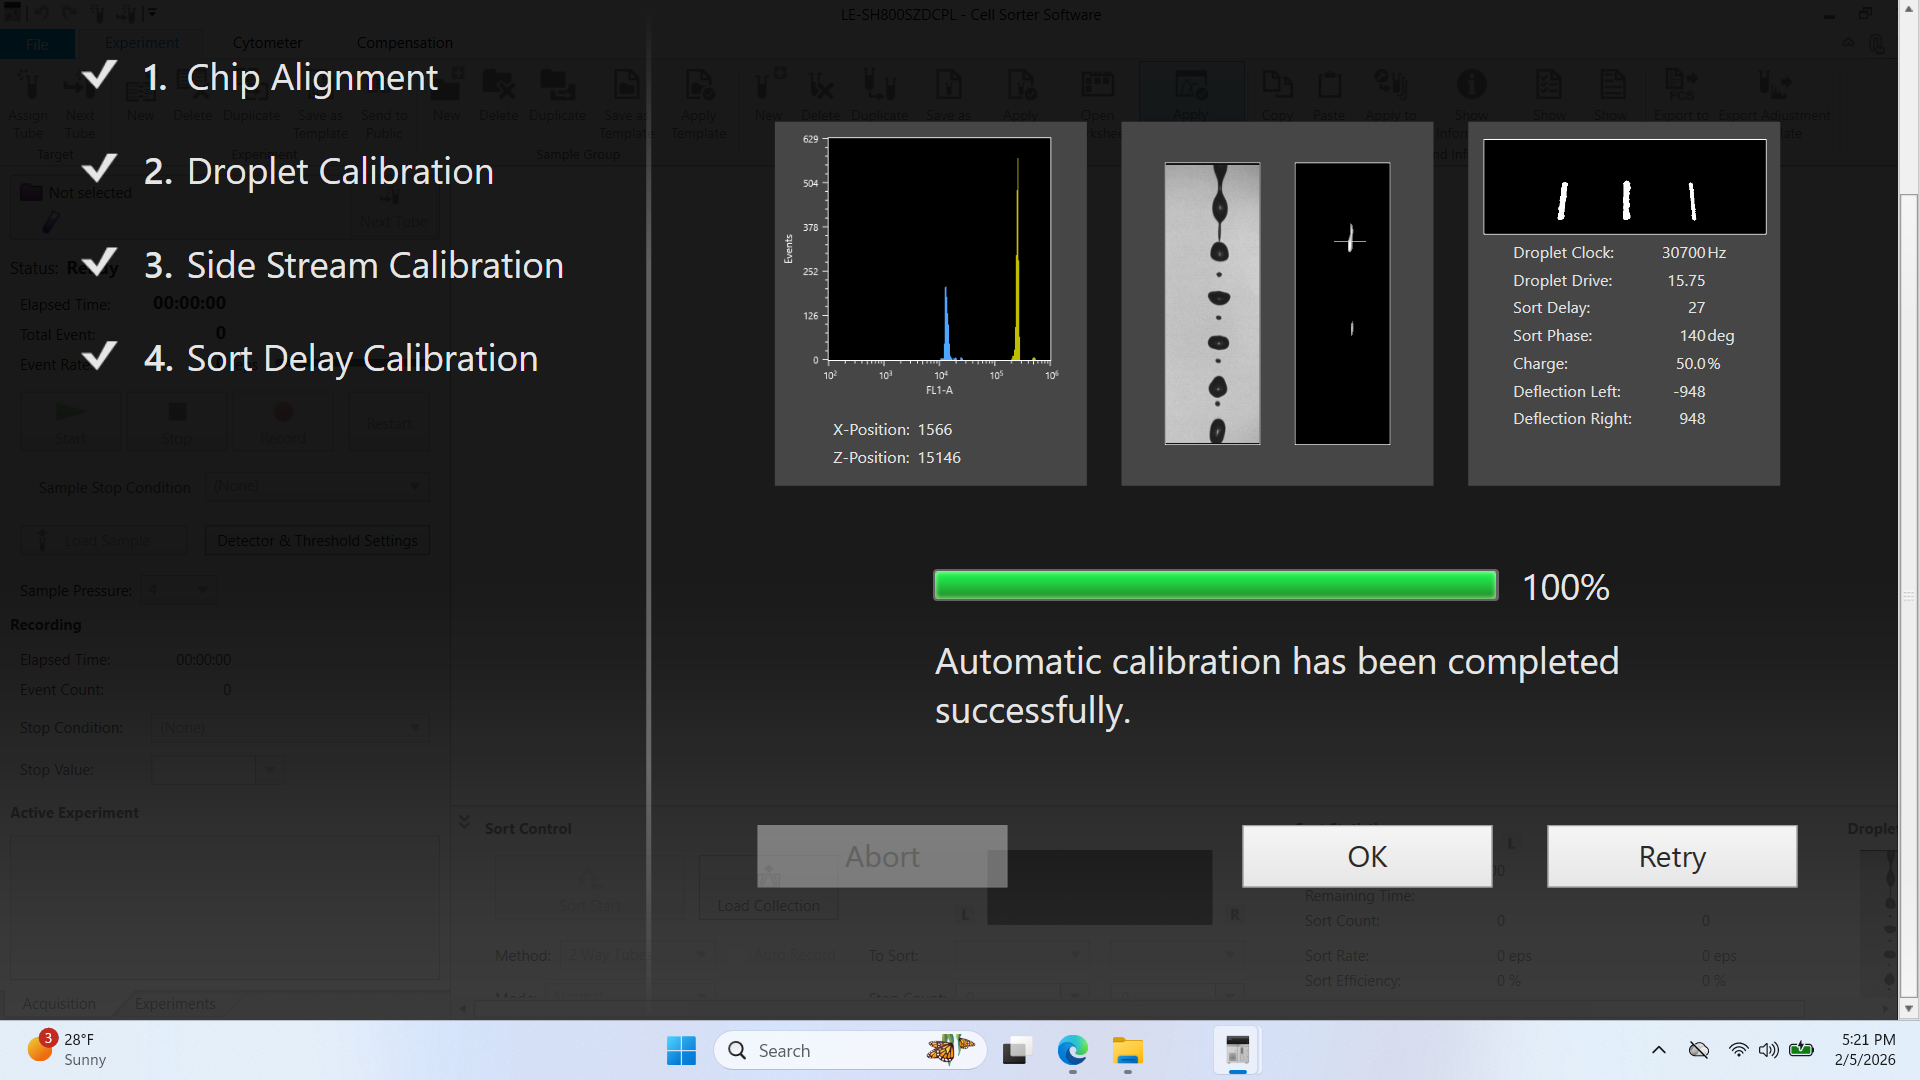Click the FL1-A histogram plot thumbnail

point(939,250)
